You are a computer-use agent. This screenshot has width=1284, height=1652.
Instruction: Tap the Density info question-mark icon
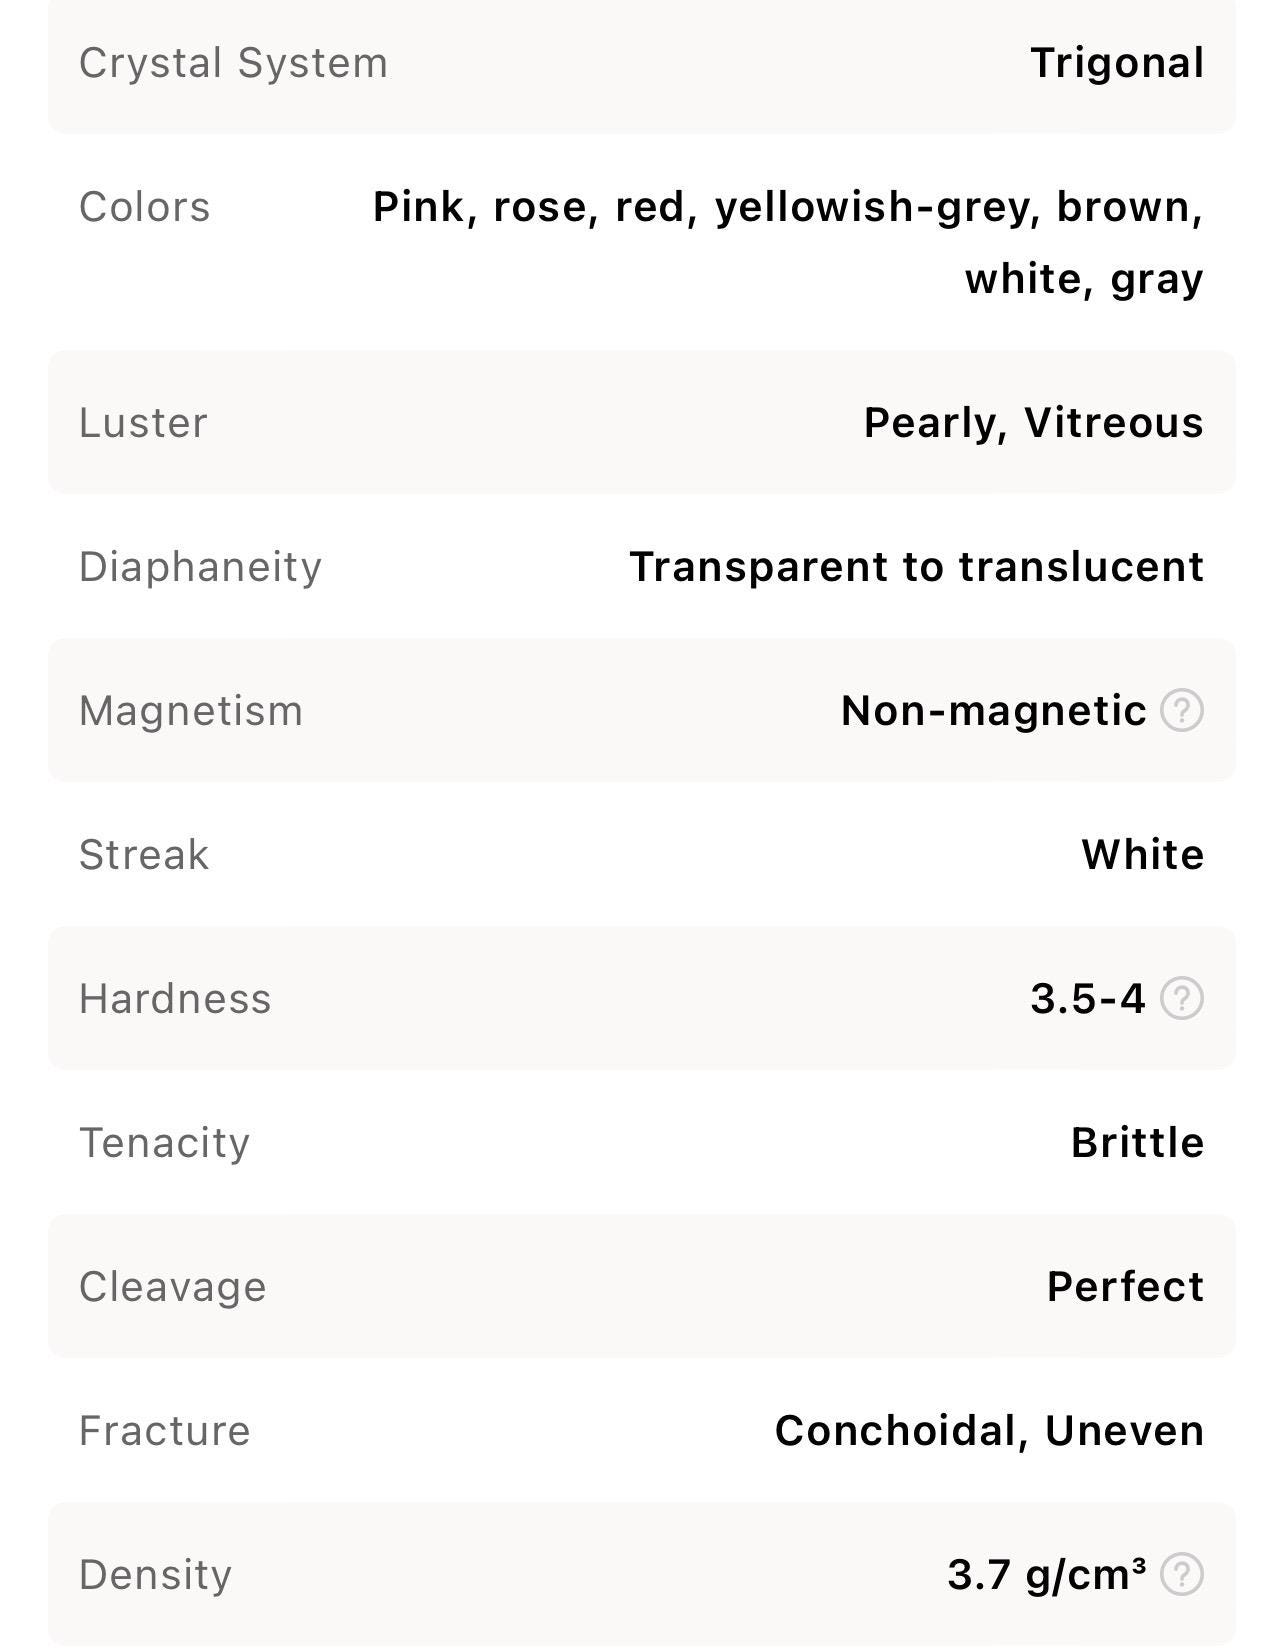pyautogui.click(x=1182, y=1575)
